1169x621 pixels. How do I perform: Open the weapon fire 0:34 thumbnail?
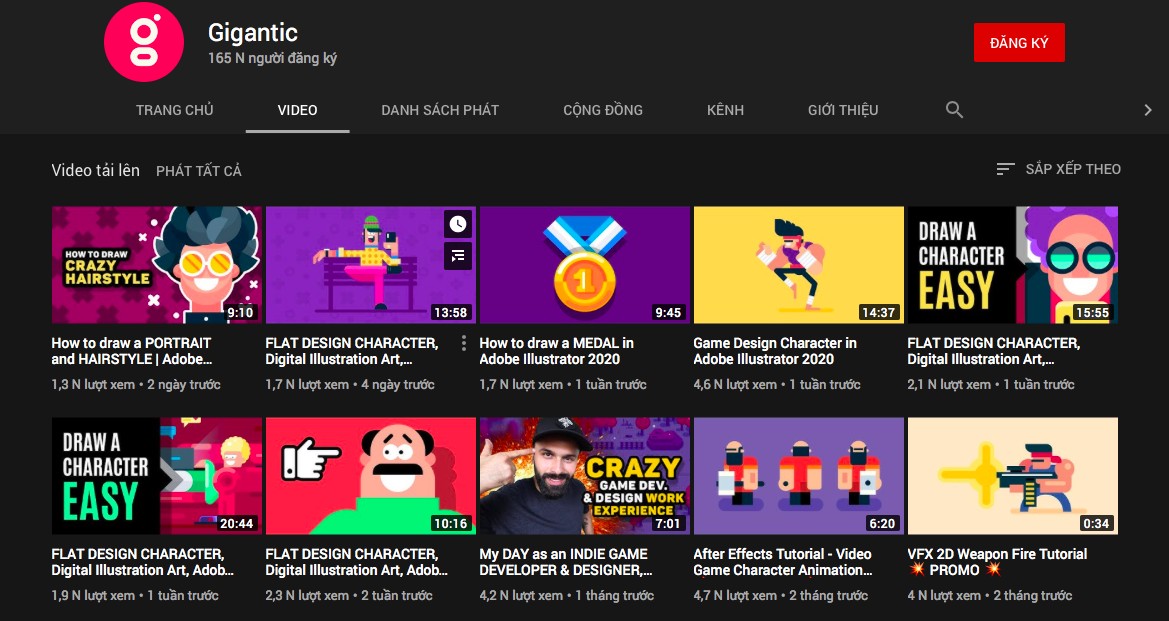[x=1012, y=476]
